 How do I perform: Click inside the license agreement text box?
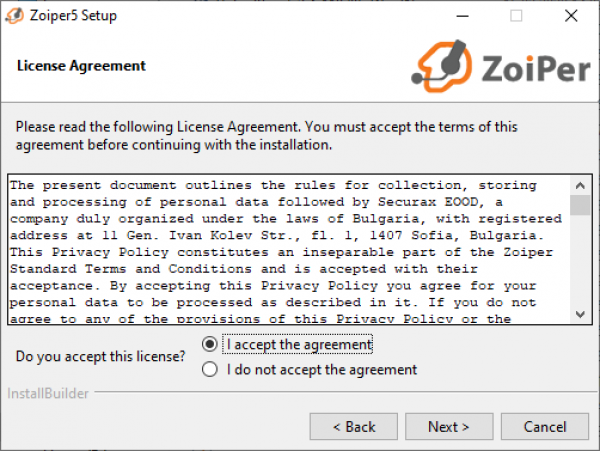289,250
